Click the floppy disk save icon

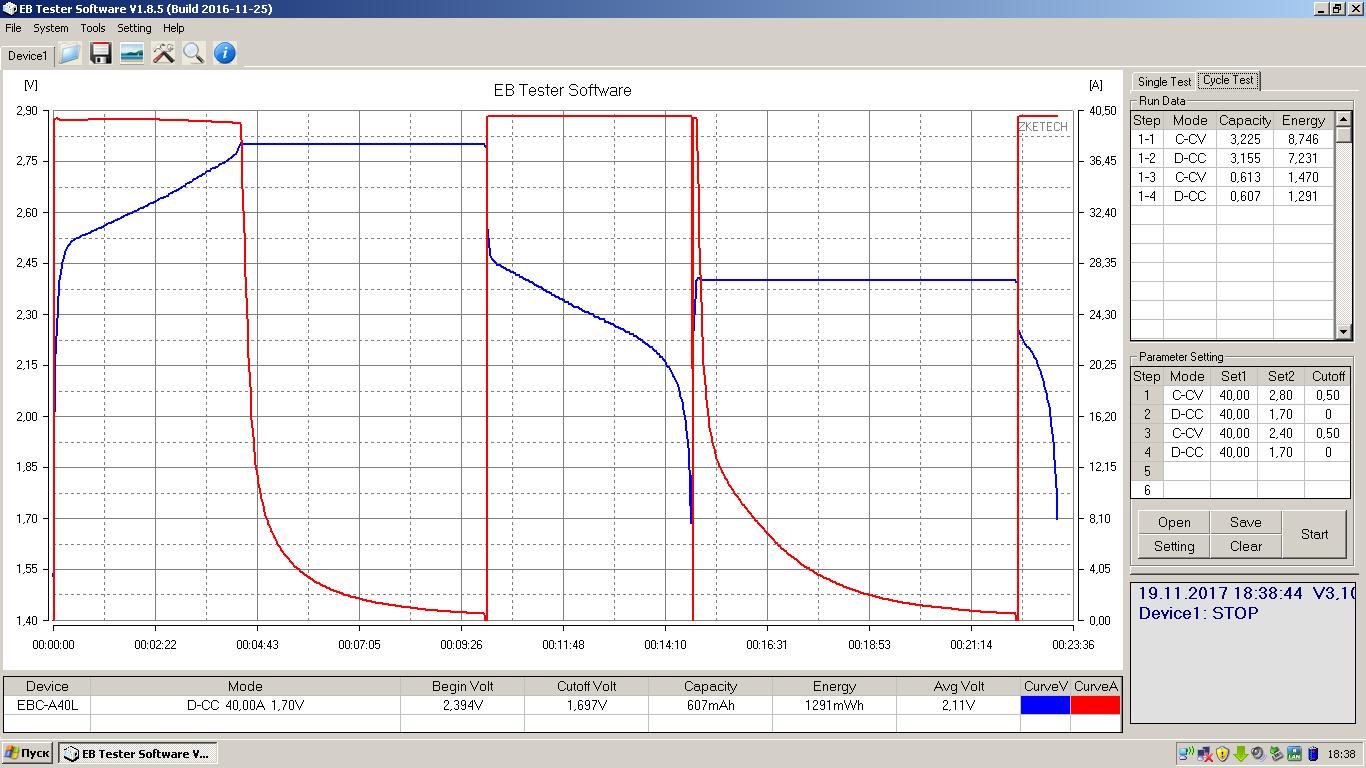click(101, 54)
